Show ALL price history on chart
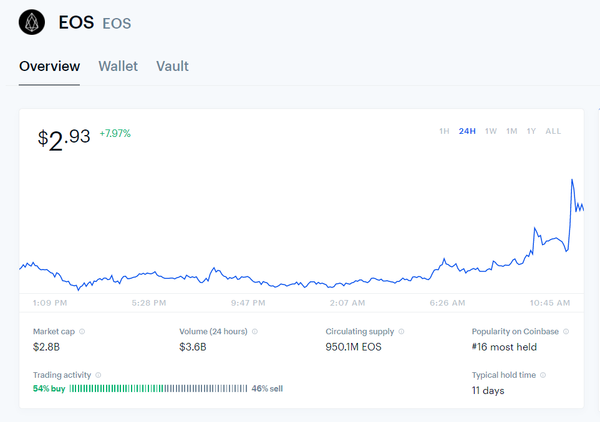This screenshot has height=422, width=600. pos(553,131)
